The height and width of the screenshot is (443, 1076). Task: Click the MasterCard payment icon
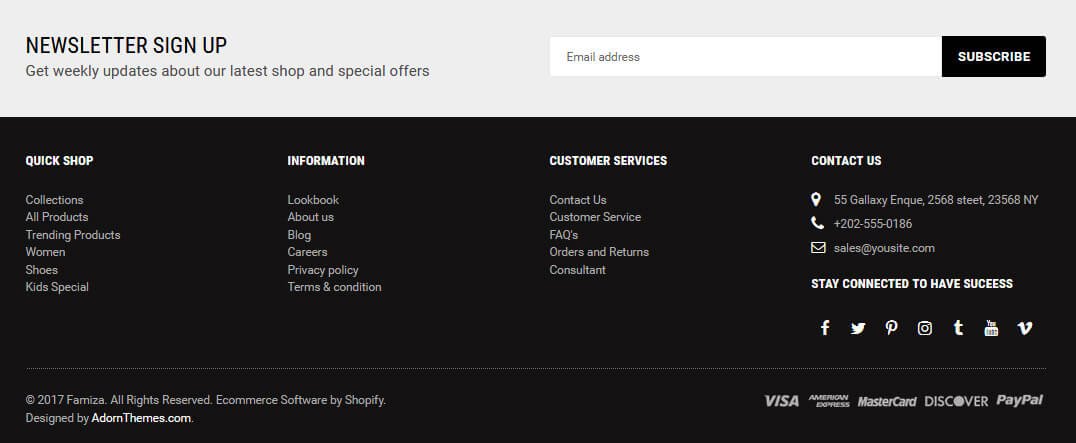pyautogui.click(x=887, y=402)
